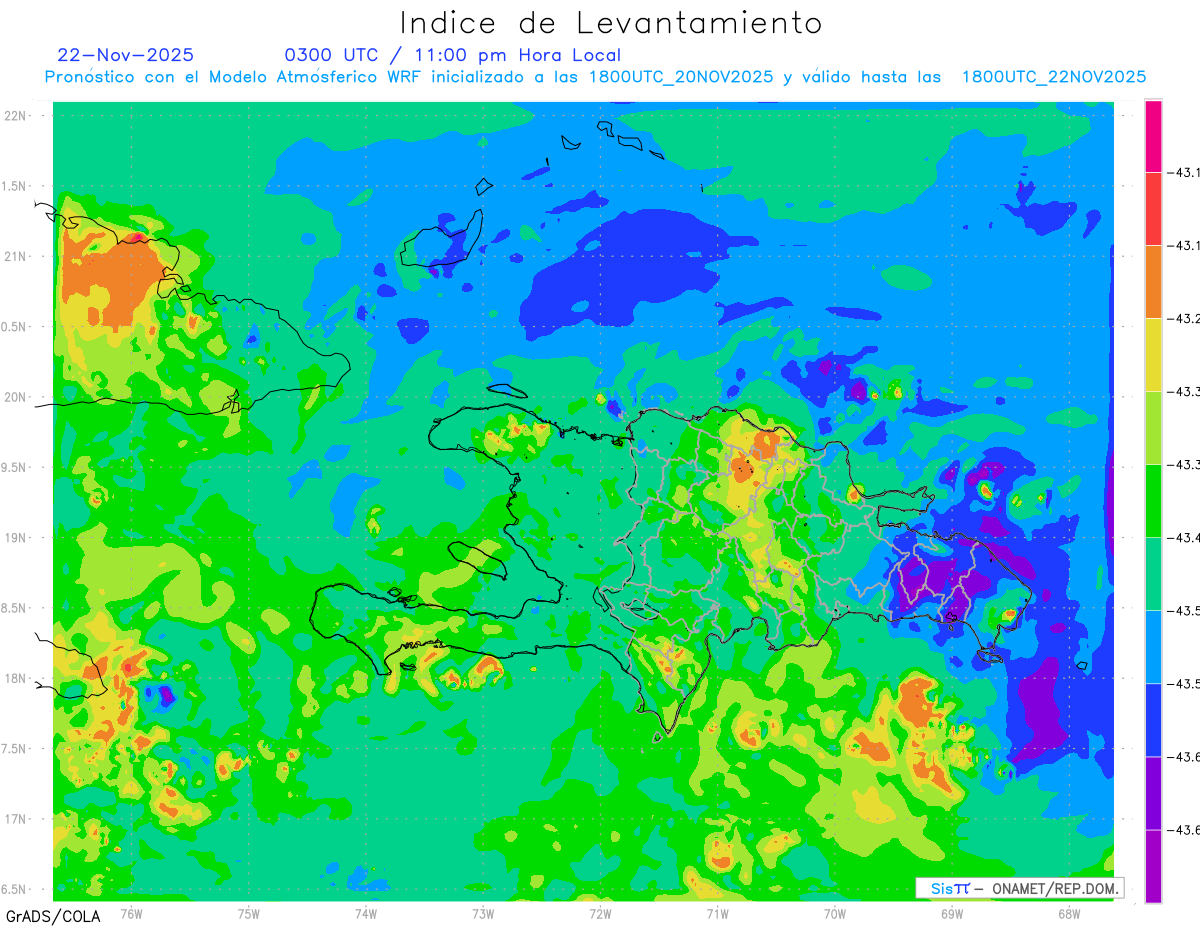Click the "69W" longitude label
1200x927 pixels.
[x=952, y=914]
